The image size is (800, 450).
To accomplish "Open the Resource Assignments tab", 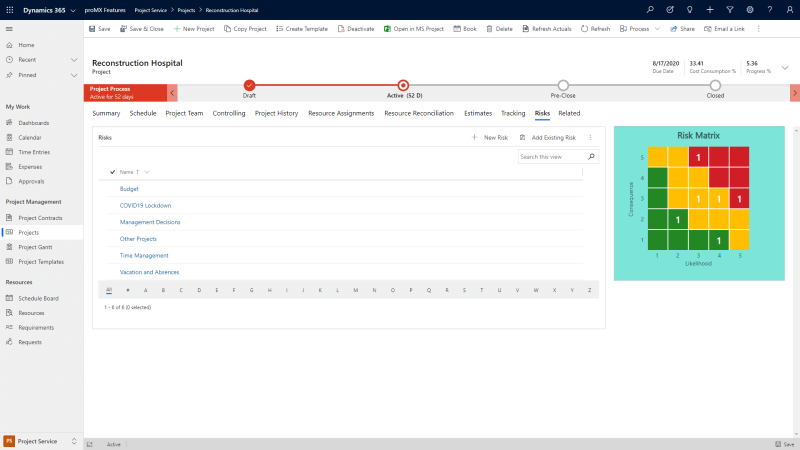I will (341, 113).
